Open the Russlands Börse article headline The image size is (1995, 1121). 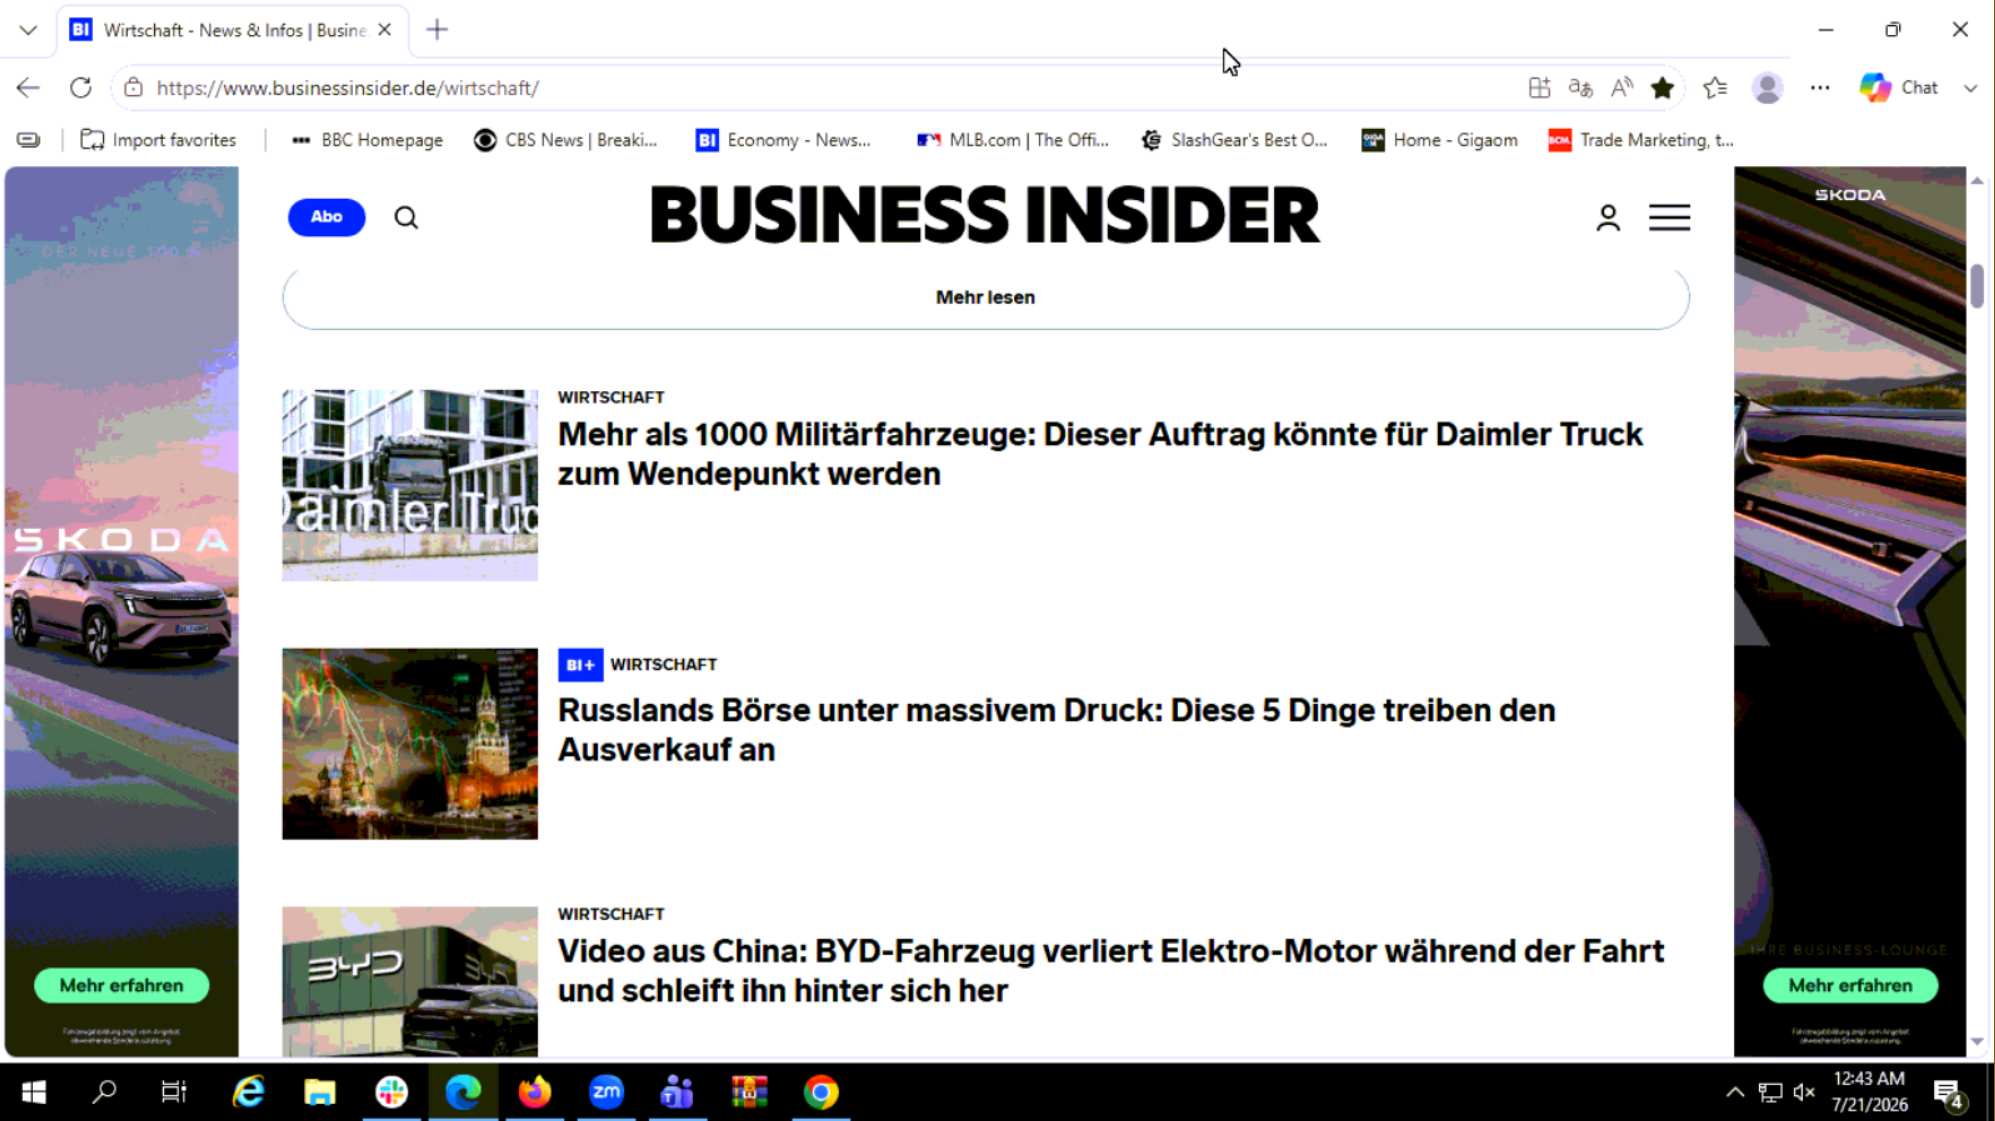tap(1056, 730)
